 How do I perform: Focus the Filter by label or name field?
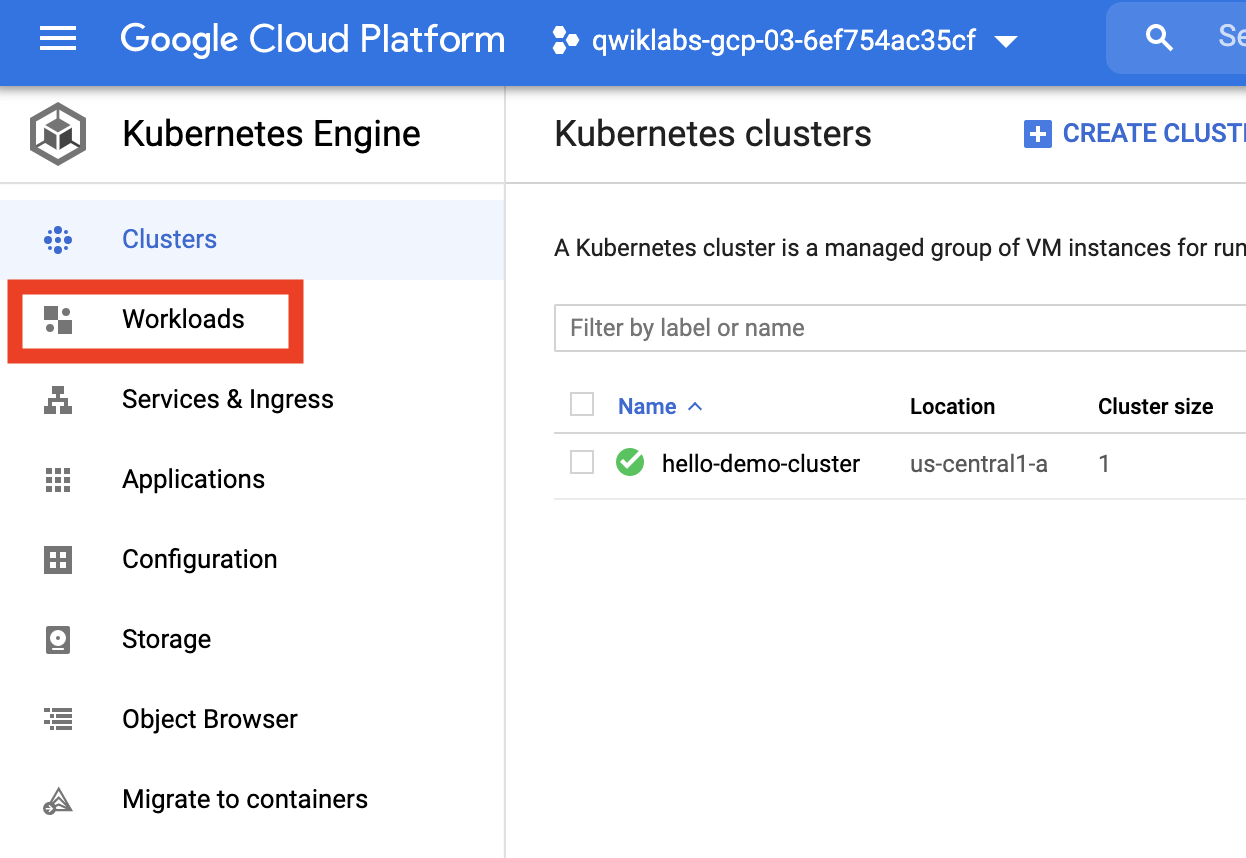tap(900, 328)
